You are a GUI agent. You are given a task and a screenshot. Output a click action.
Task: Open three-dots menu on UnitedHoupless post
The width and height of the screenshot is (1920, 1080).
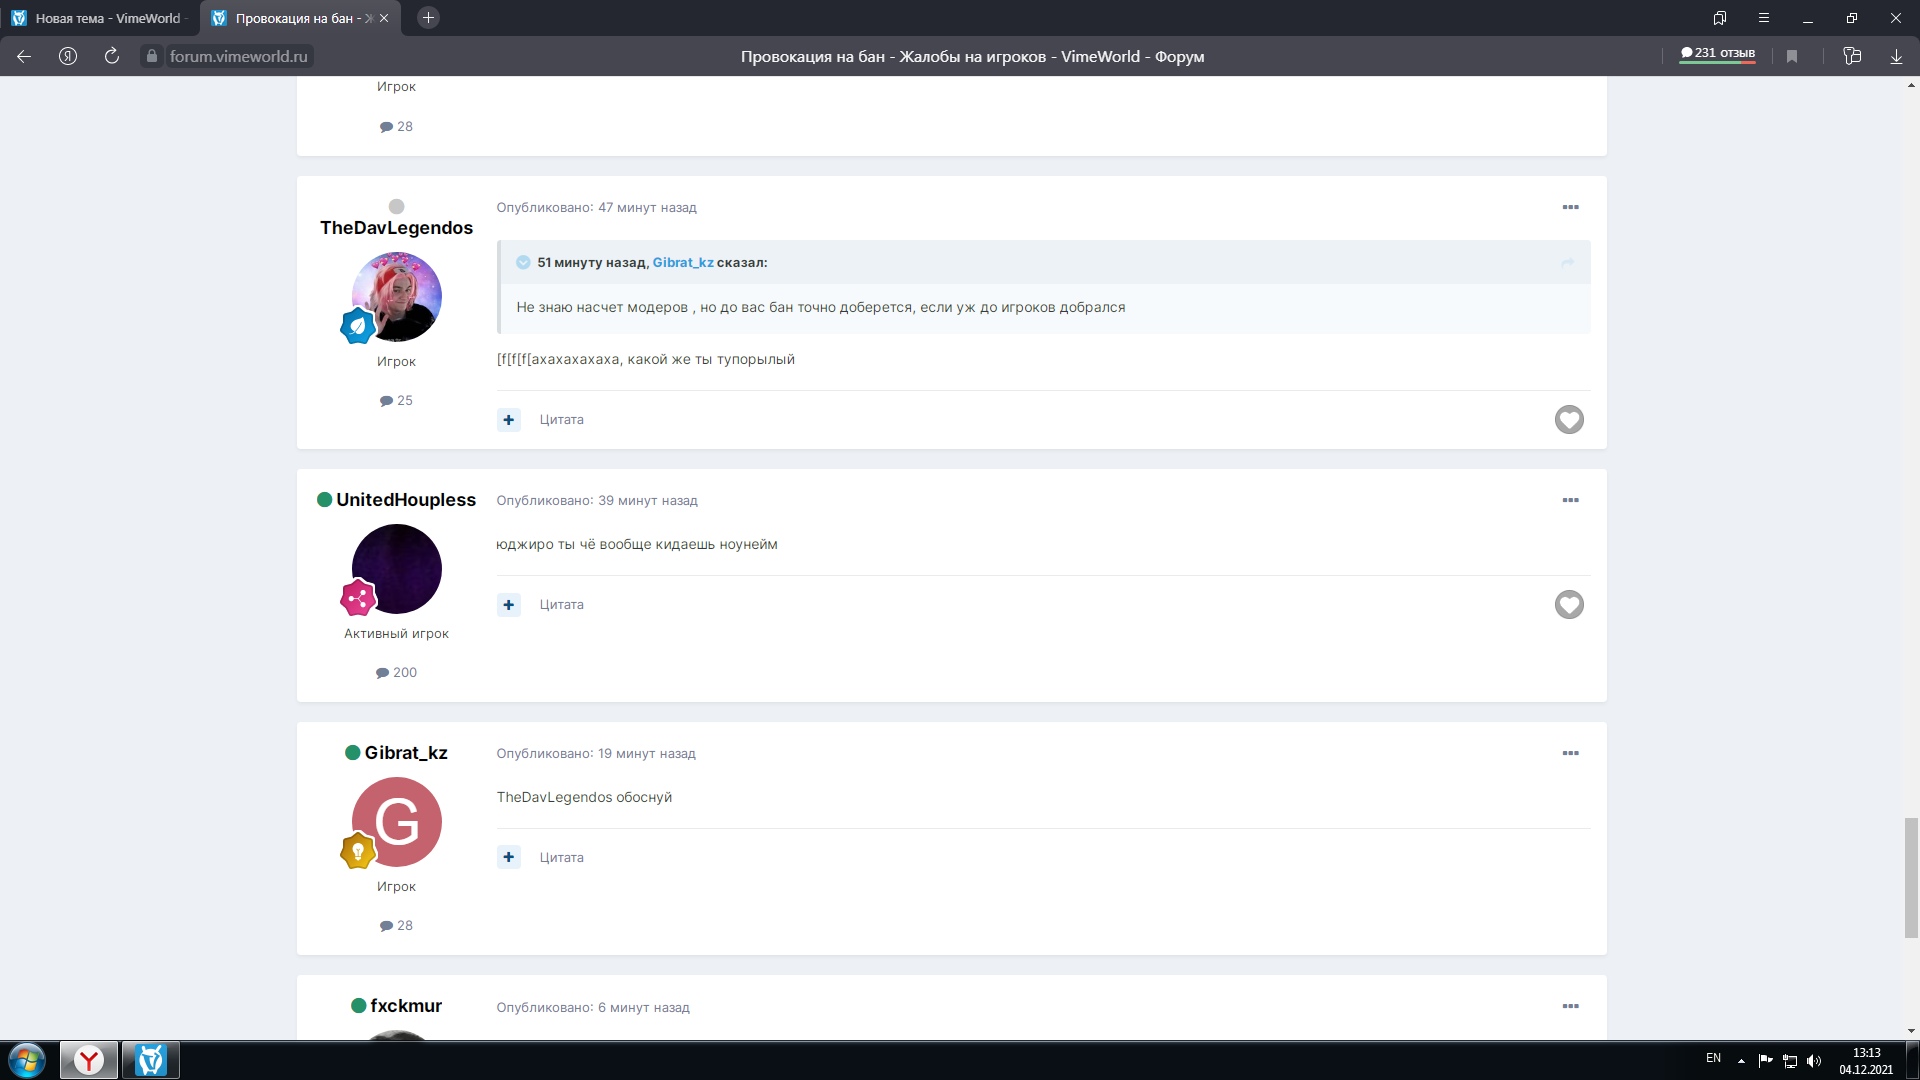click(x=1570, y=500)
